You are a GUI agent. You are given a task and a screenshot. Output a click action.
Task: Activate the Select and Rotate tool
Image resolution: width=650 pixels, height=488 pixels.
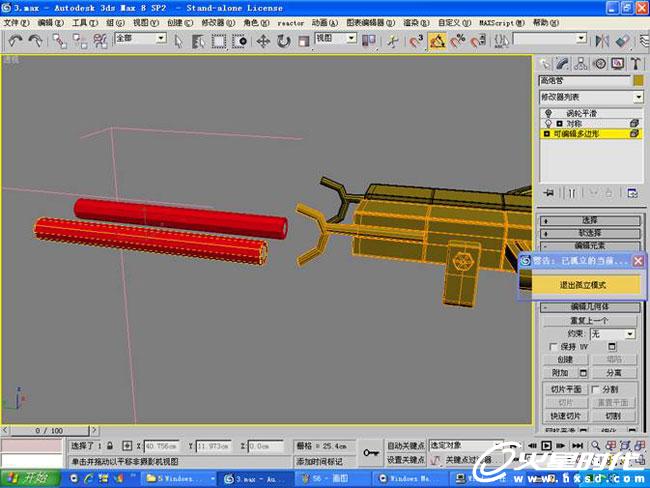284,41
